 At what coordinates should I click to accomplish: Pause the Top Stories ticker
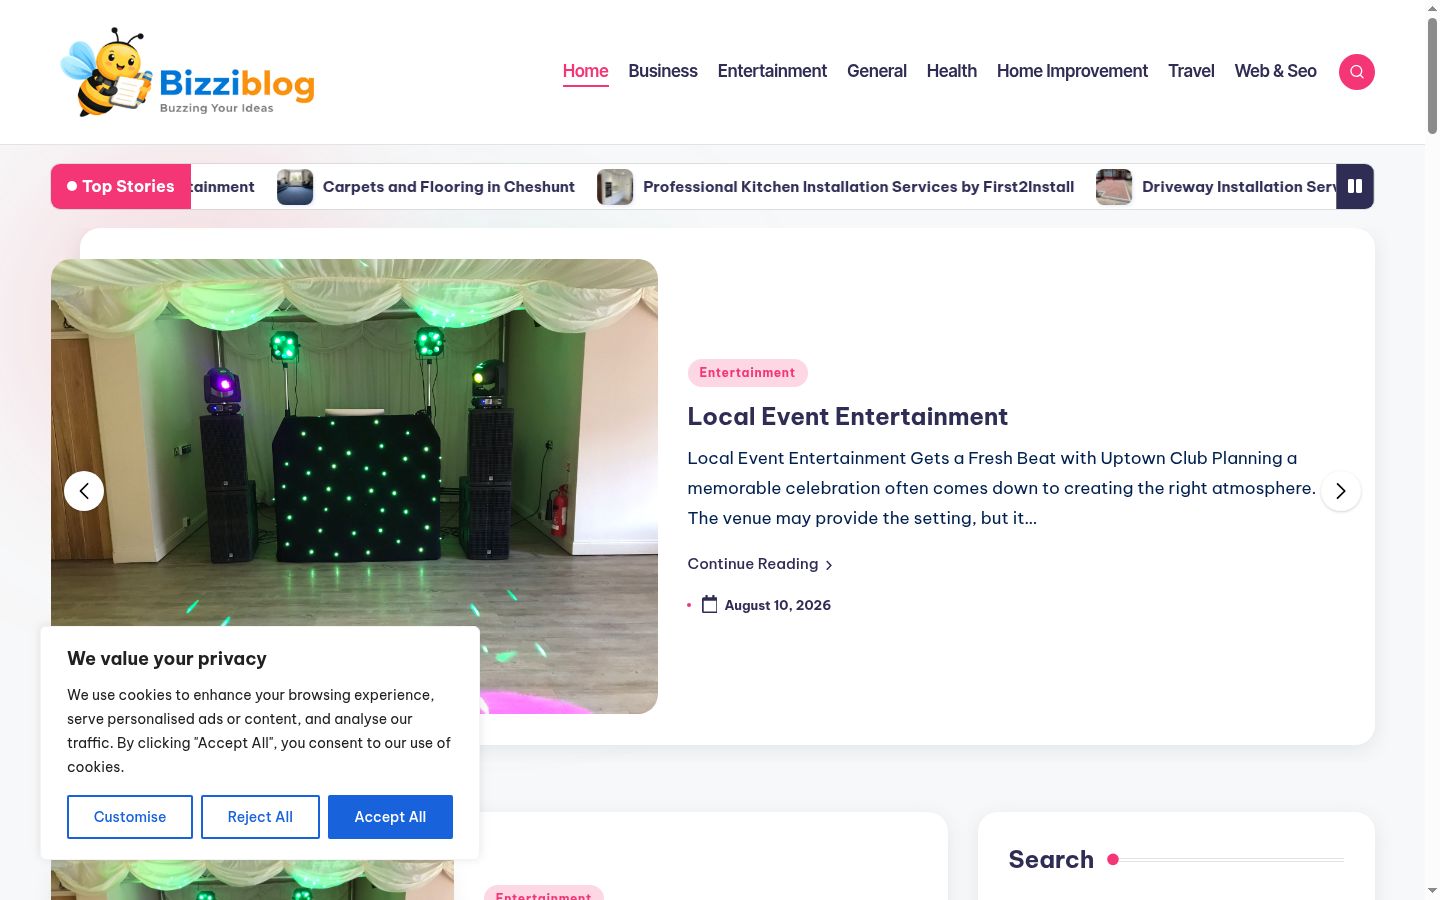pos(1355,187)
